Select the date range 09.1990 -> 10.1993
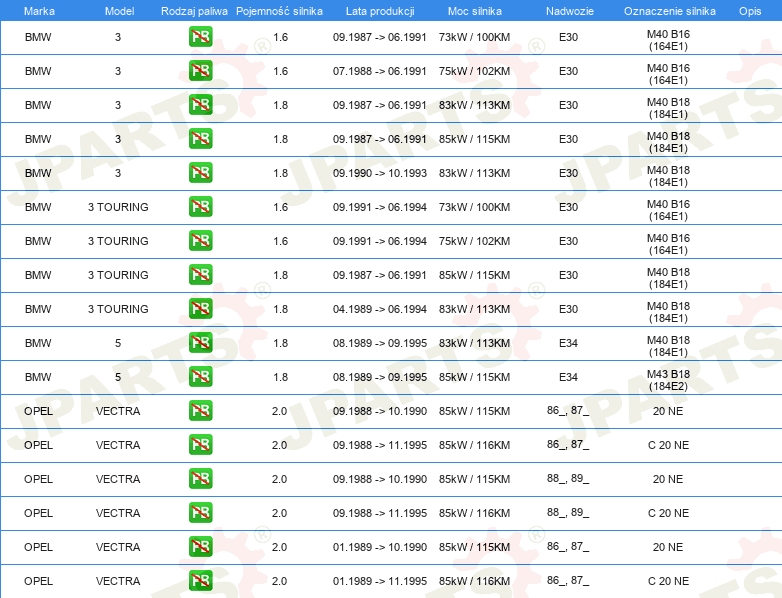This screenshot has height=598, width=782. [x=380, y=173]
